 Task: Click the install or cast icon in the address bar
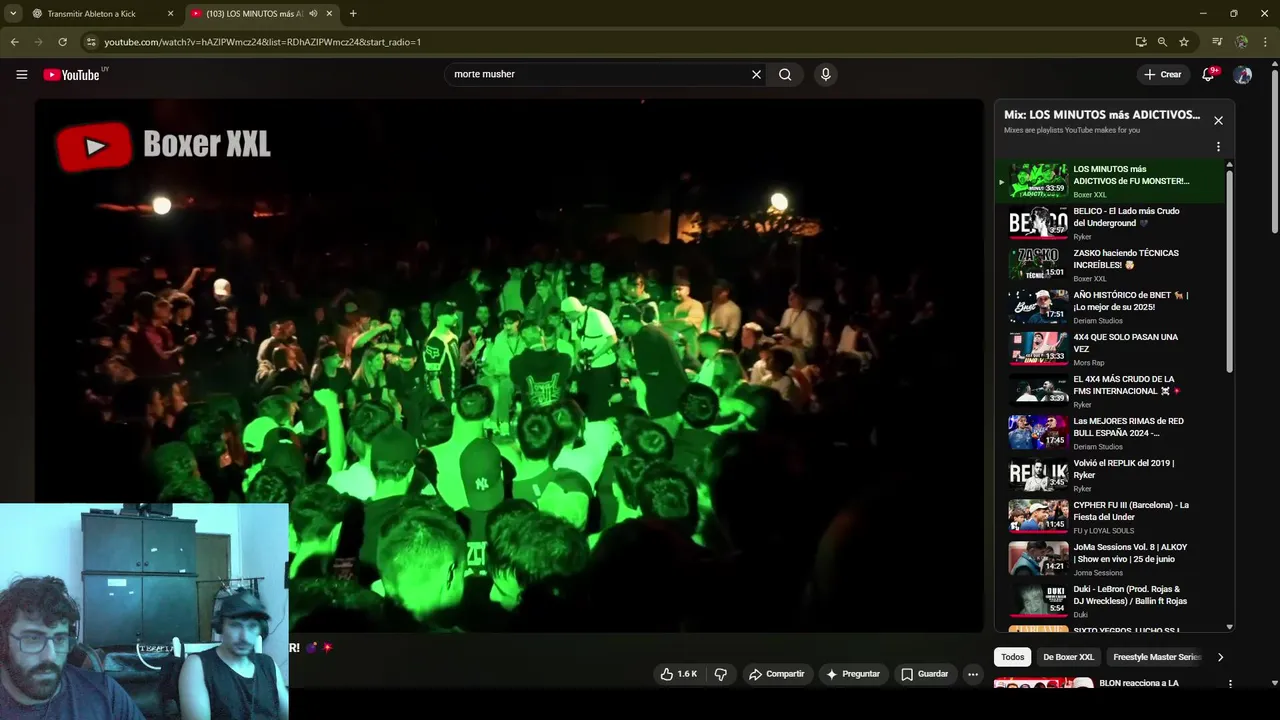click(1140, 42)
